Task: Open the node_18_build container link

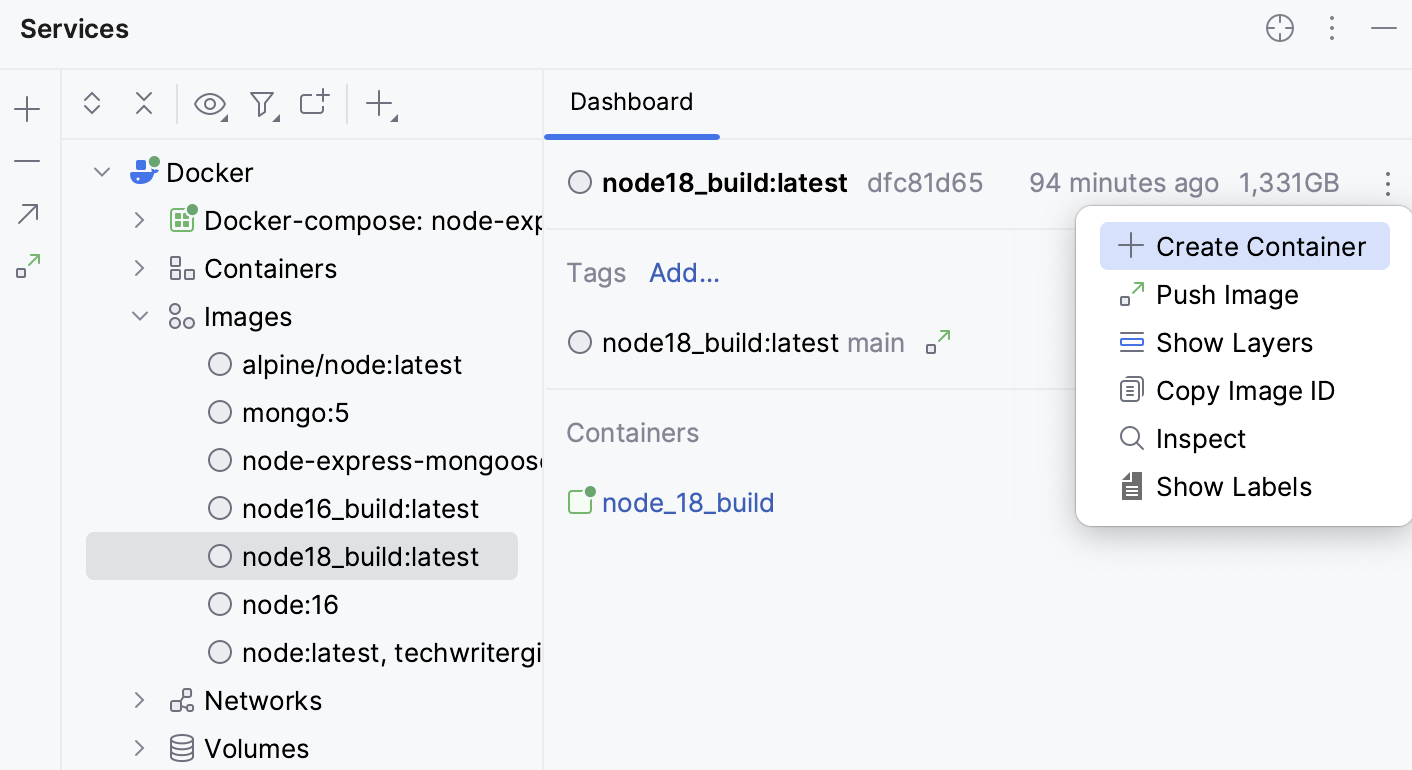Action: click(x=688, y=502)
